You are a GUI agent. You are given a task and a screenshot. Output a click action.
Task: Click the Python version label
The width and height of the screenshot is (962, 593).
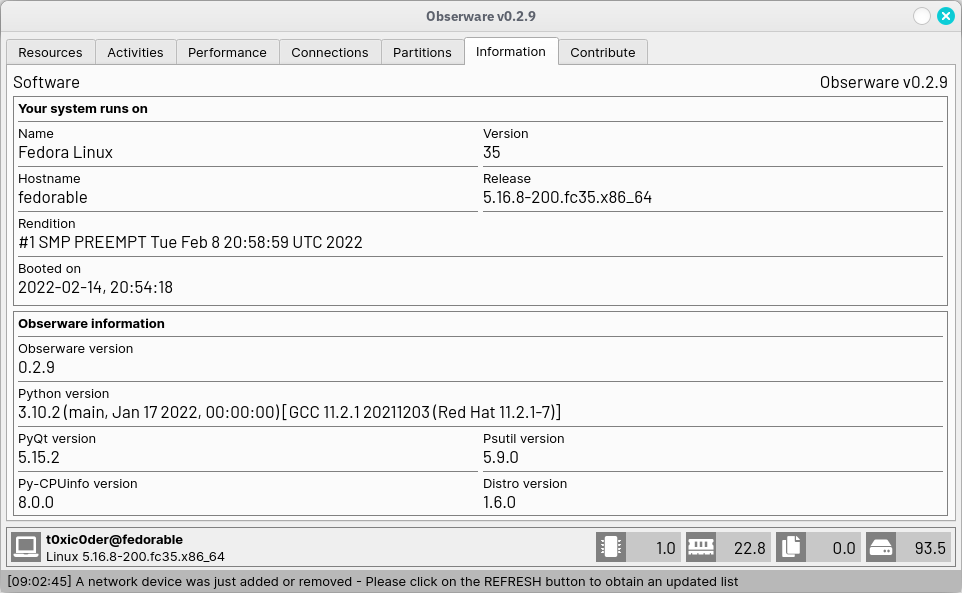[64, 394]
